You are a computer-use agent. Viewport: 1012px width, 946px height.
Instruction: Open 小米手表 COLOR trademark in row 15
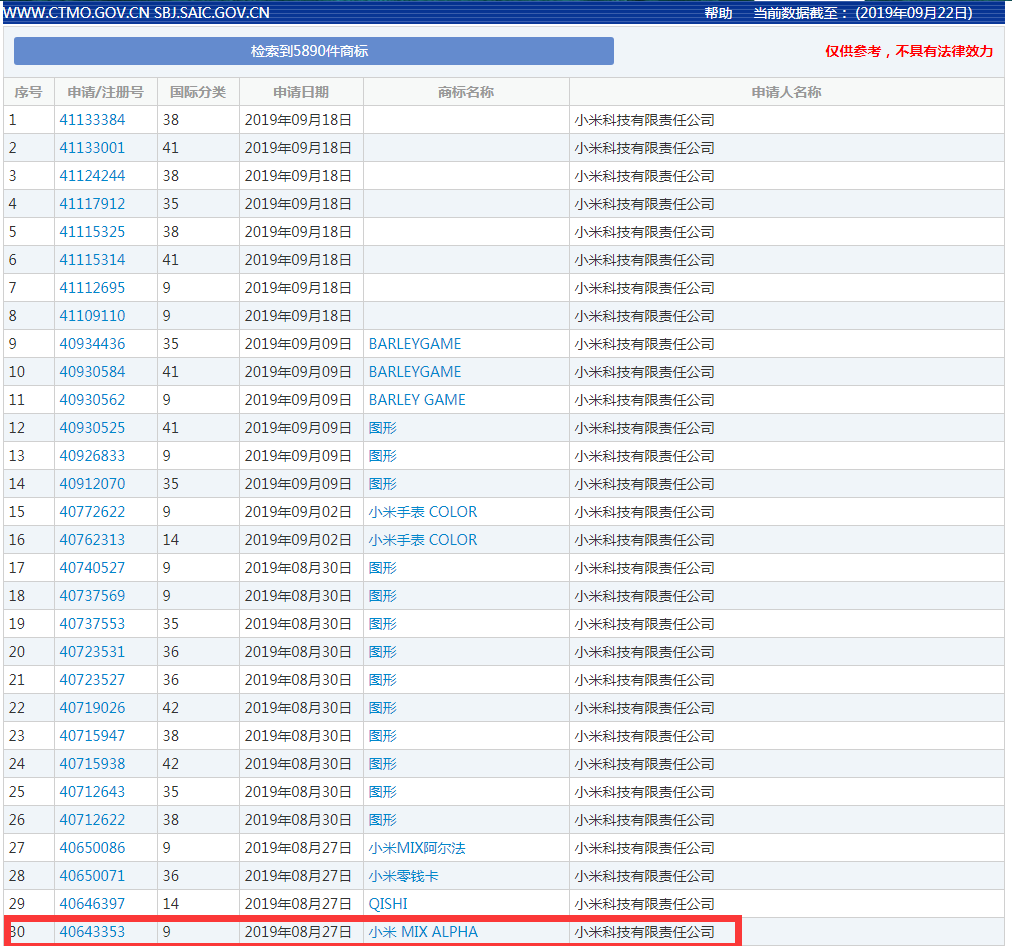click(423, 512)
